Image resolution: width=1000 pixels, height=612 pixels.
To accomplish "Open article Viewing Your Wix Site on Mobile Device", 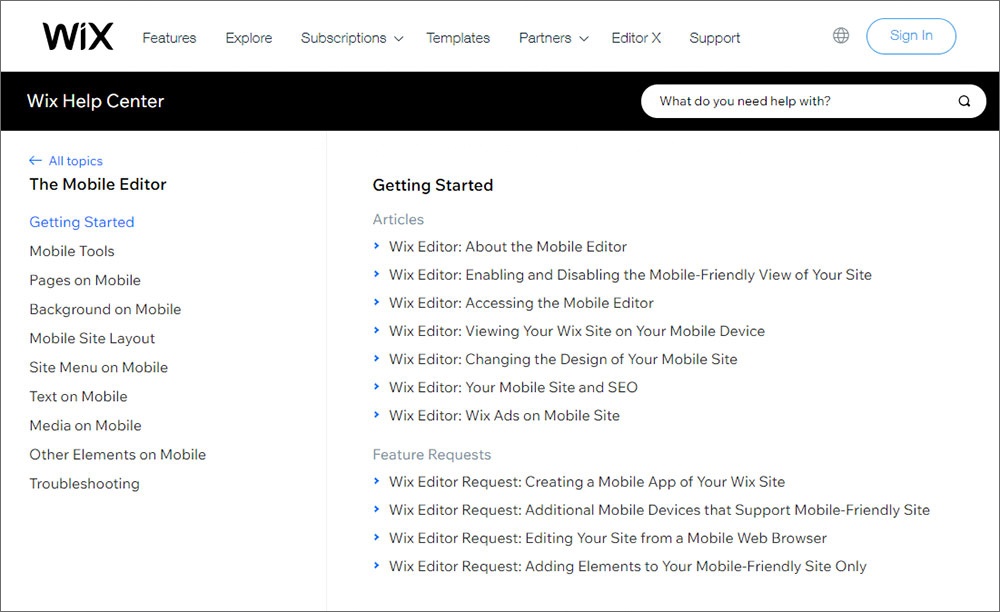I will pyautogui.click(x=577, y=331).
